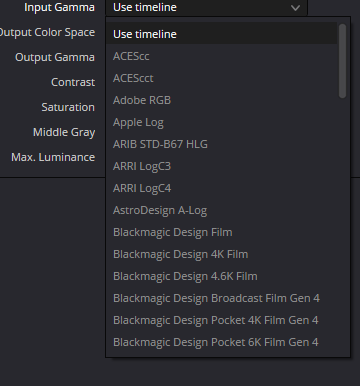Select ARRI LogC4 entry
The height and width of the screenshot is (386, 360).
222,188
